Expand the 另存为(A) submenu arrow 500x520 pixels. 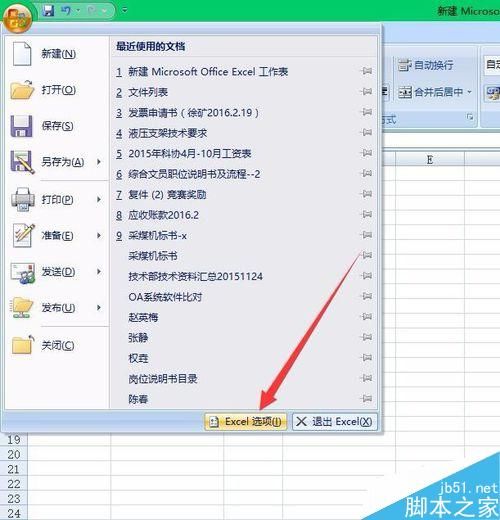[x=99, y=162]
